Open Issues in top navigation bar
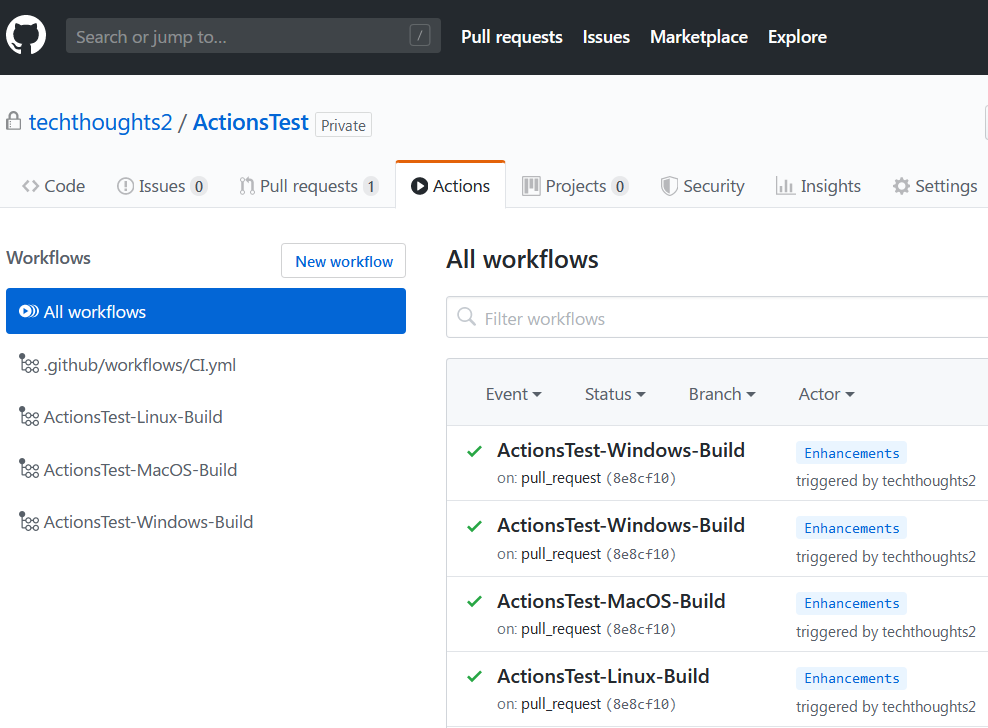The image size is (988, 728). (x=606, y=37)
